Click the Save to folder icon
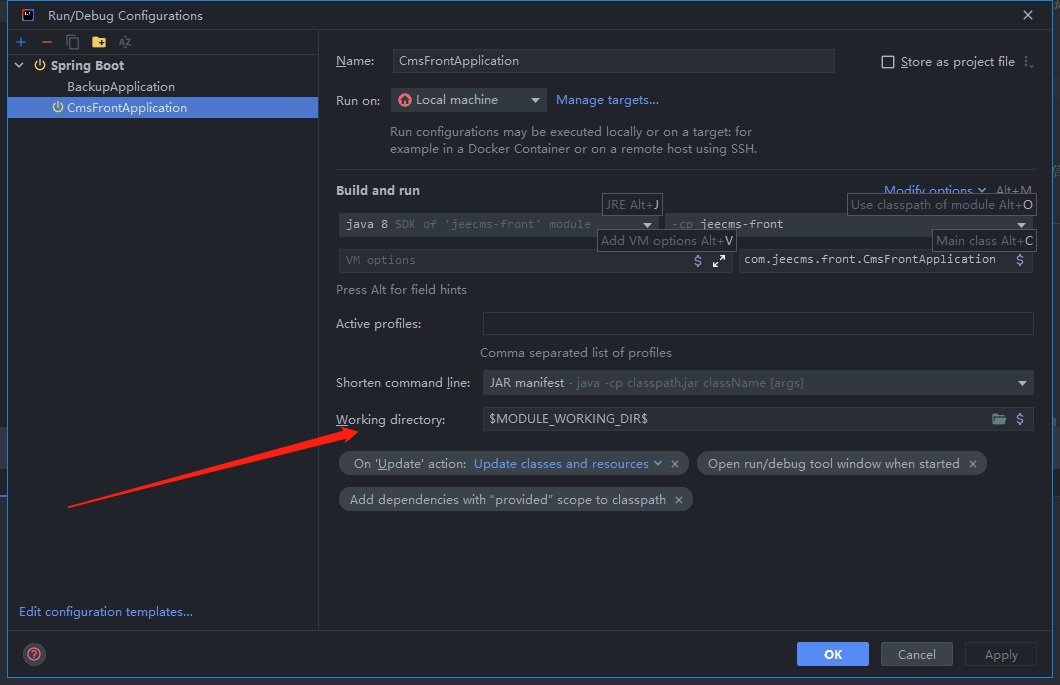The height and width of the screenshot is (685, 1060). tap(99, 42)
